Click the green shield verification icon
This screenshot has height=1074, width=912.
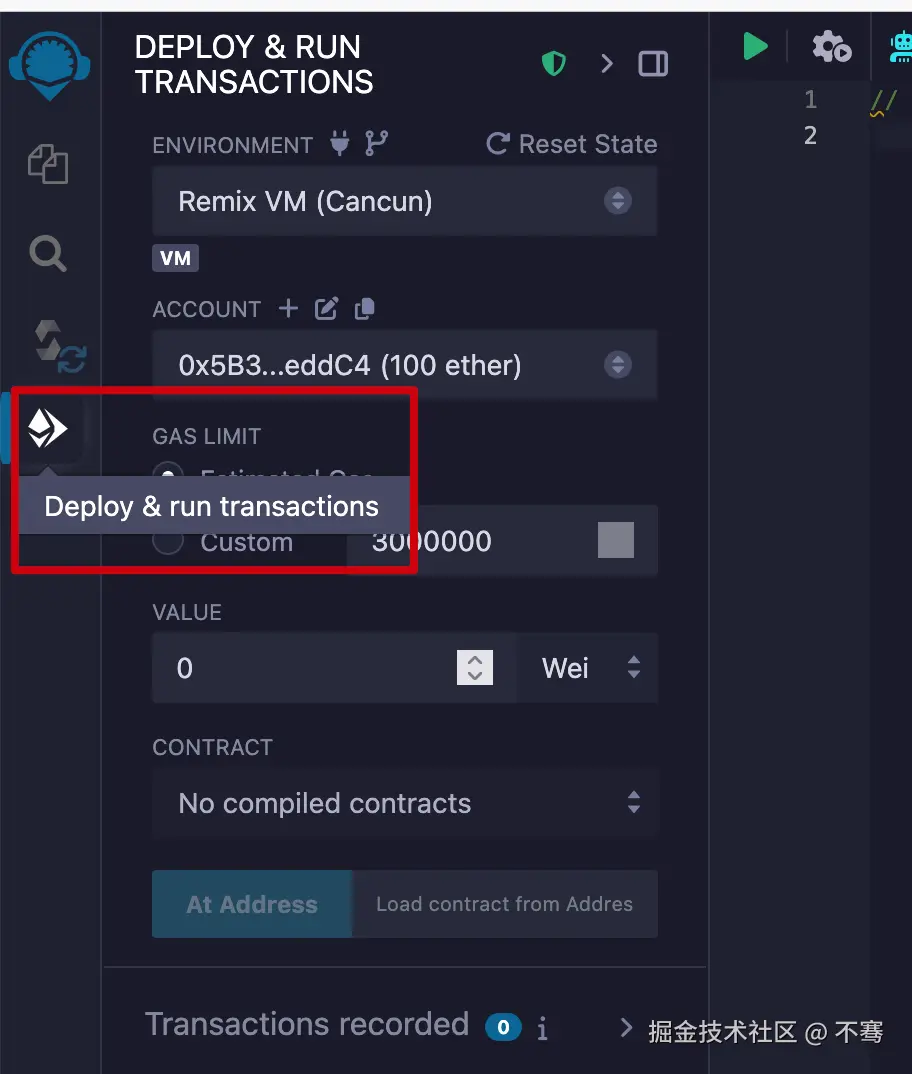point(554,64)
